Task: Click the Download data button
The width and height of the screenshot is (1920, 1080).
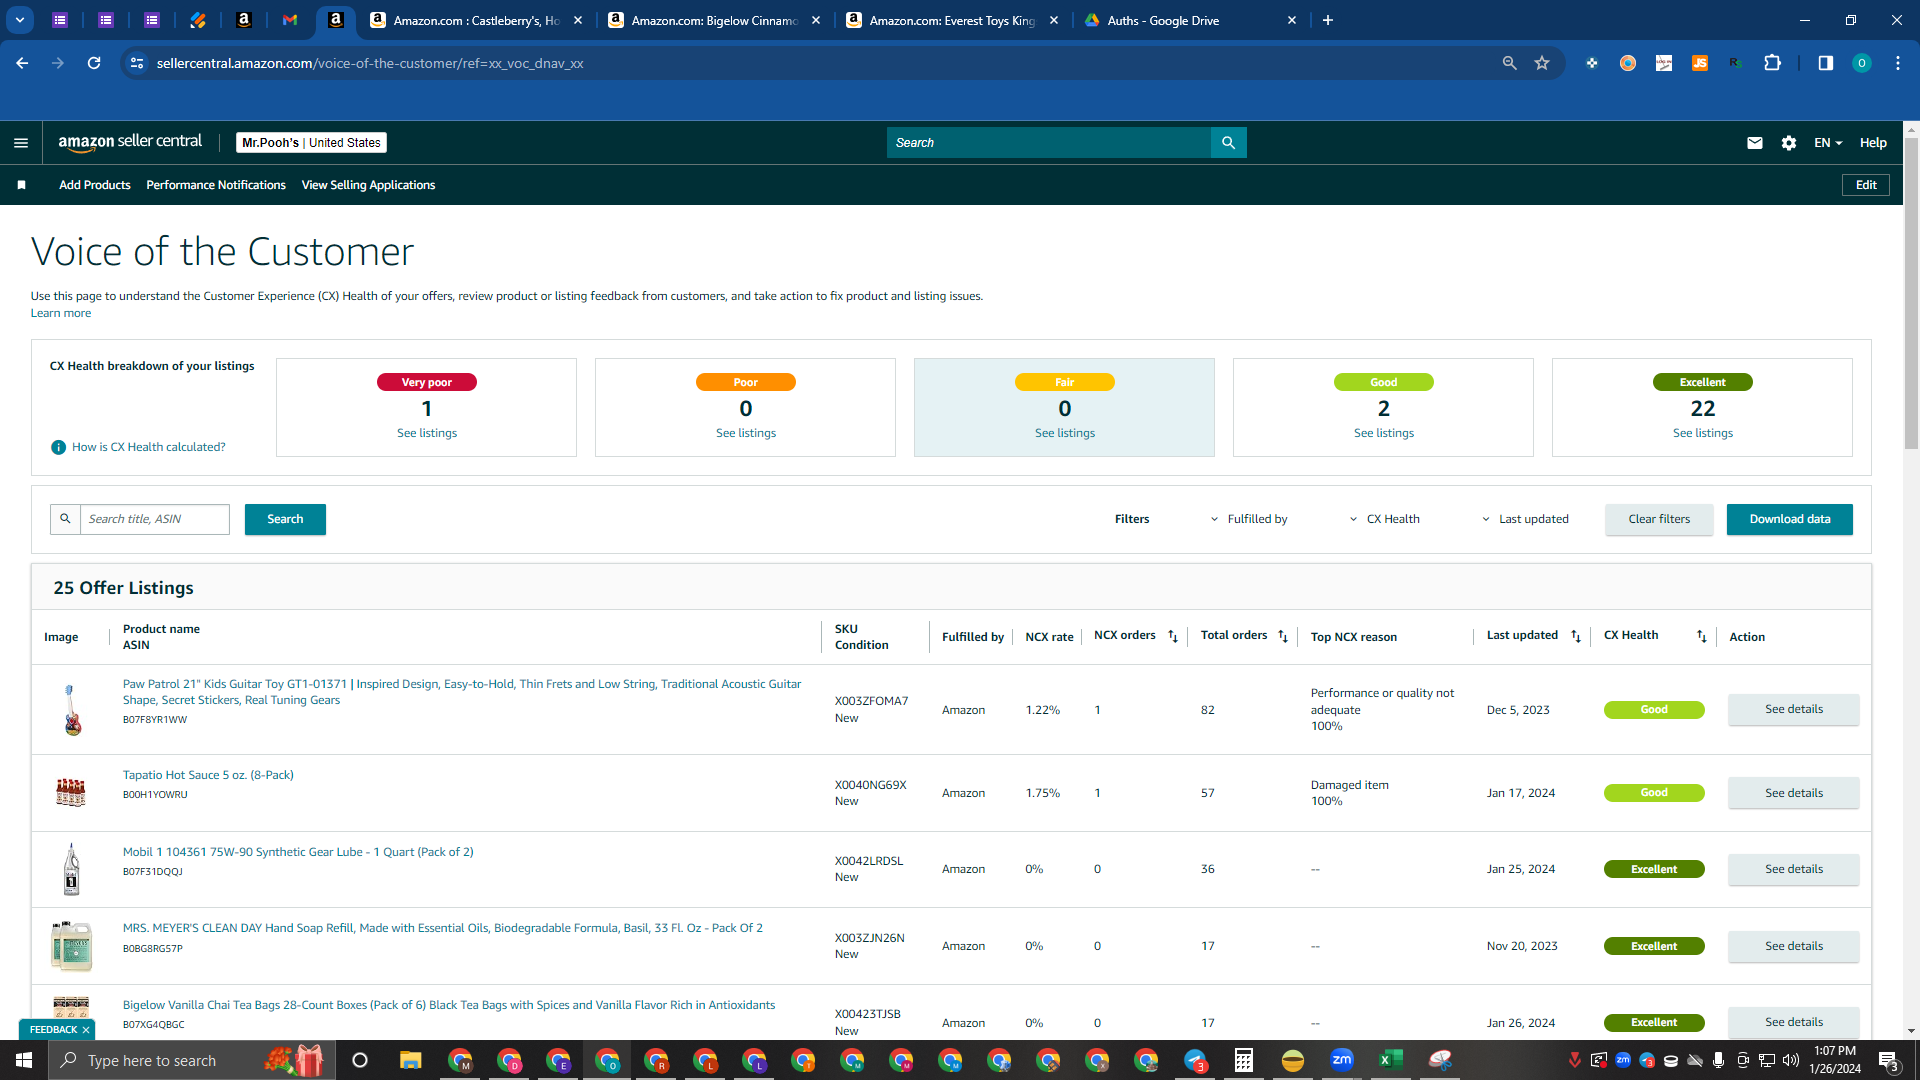Action: (x=1789, y=519)
